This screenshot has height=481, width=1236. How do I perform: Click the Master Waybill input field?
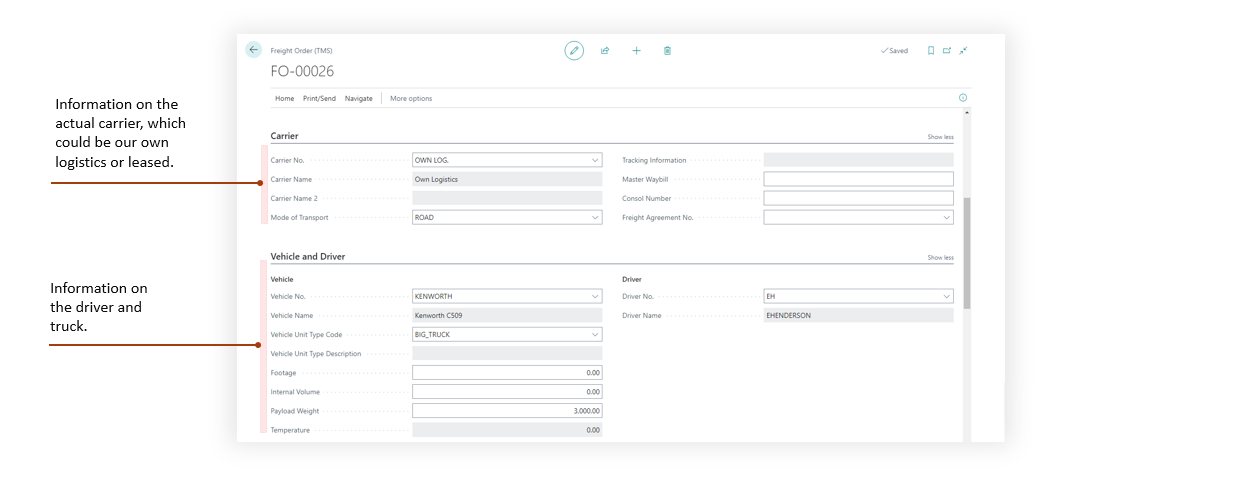tap(858, 179)
